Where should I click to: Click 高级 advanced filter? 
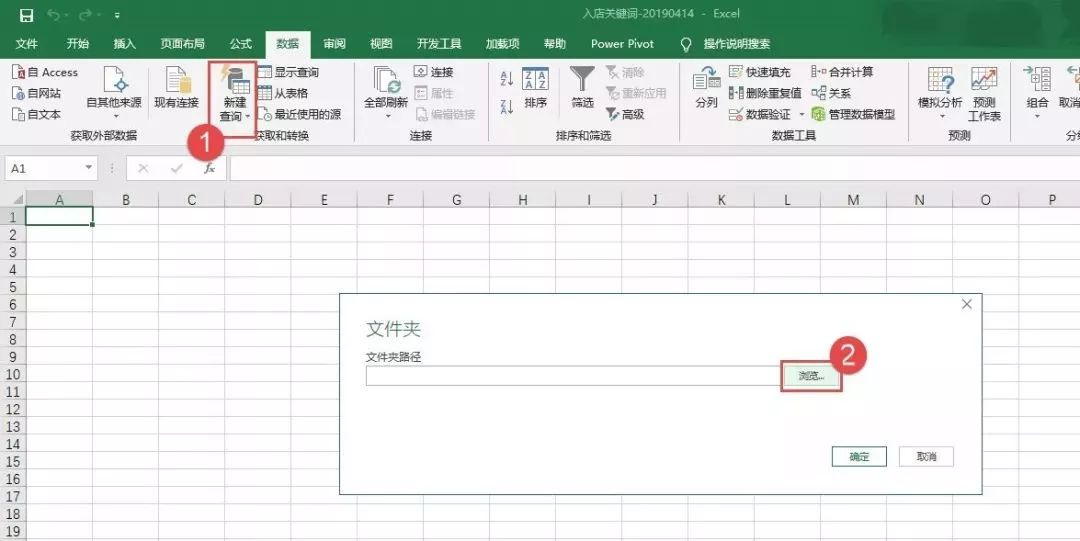(625, 114)
